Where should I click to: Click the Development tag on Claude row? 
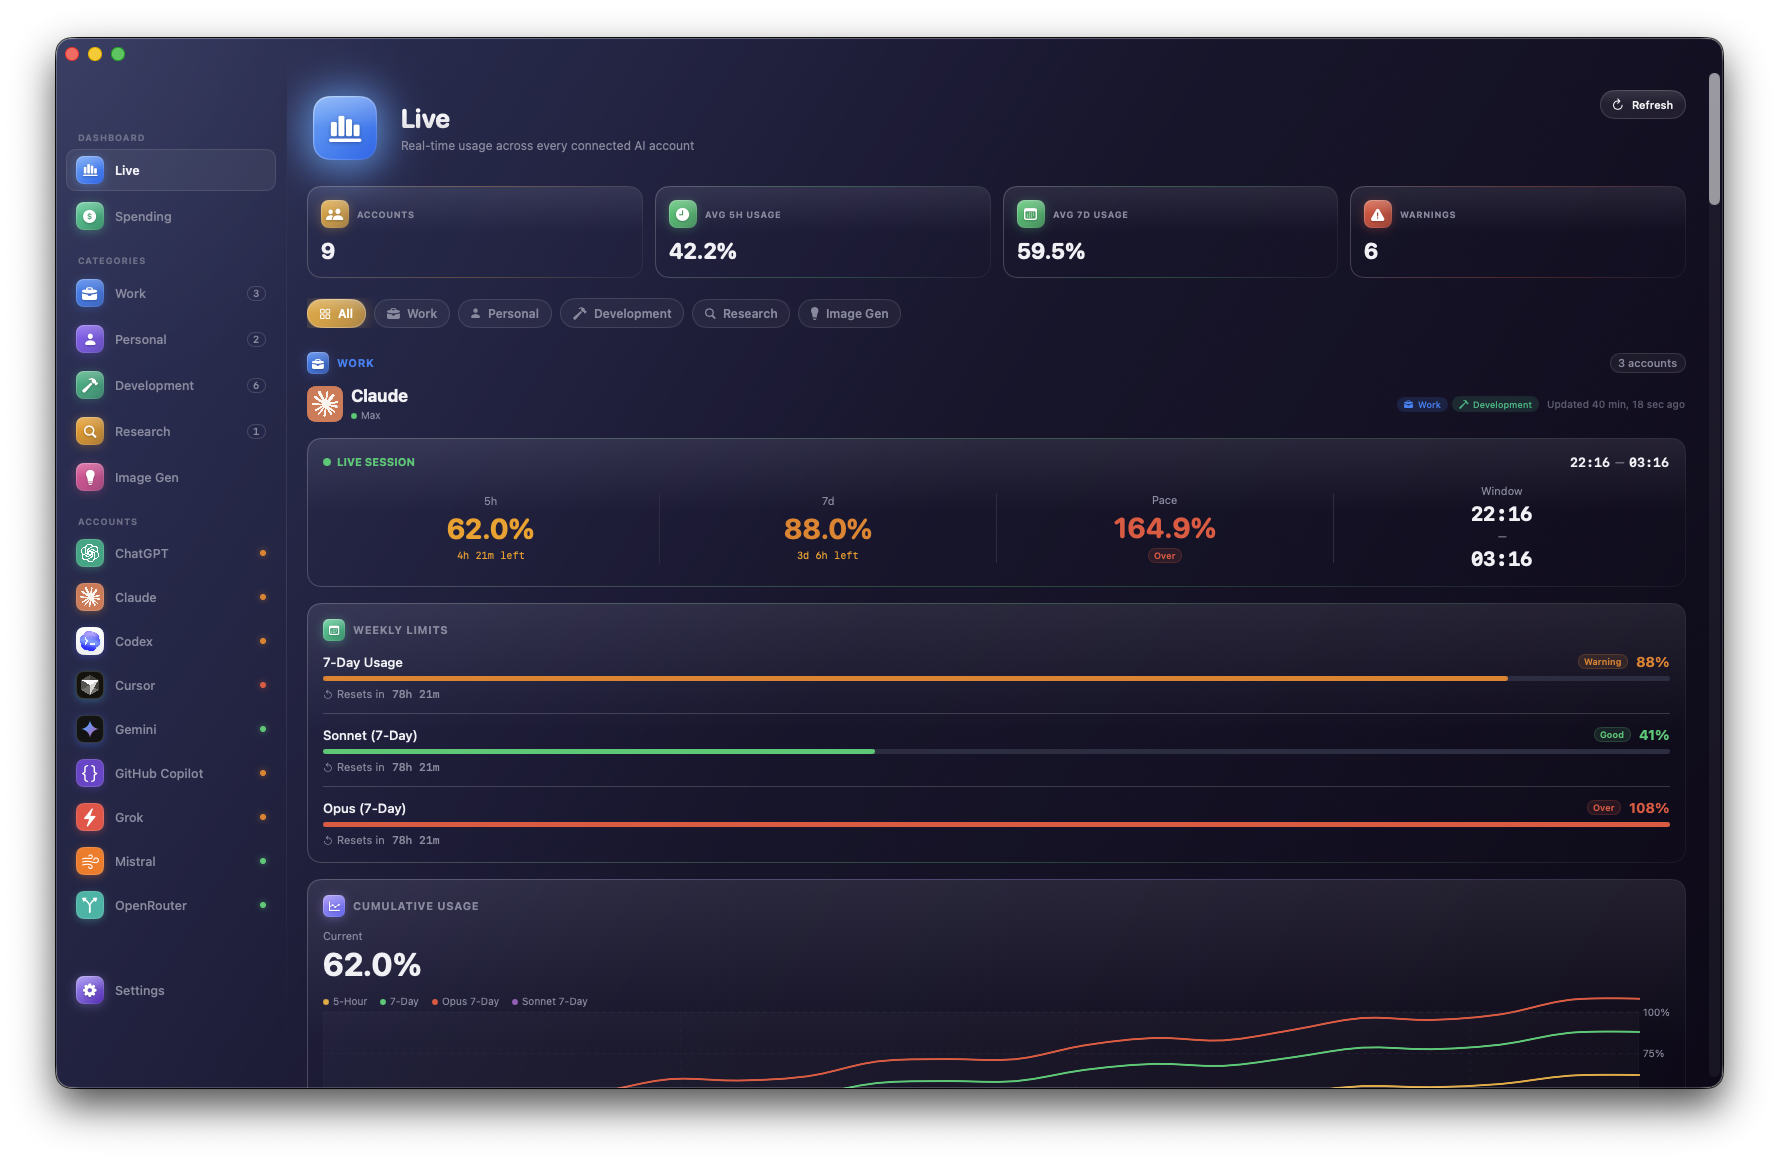point(1495,405)
